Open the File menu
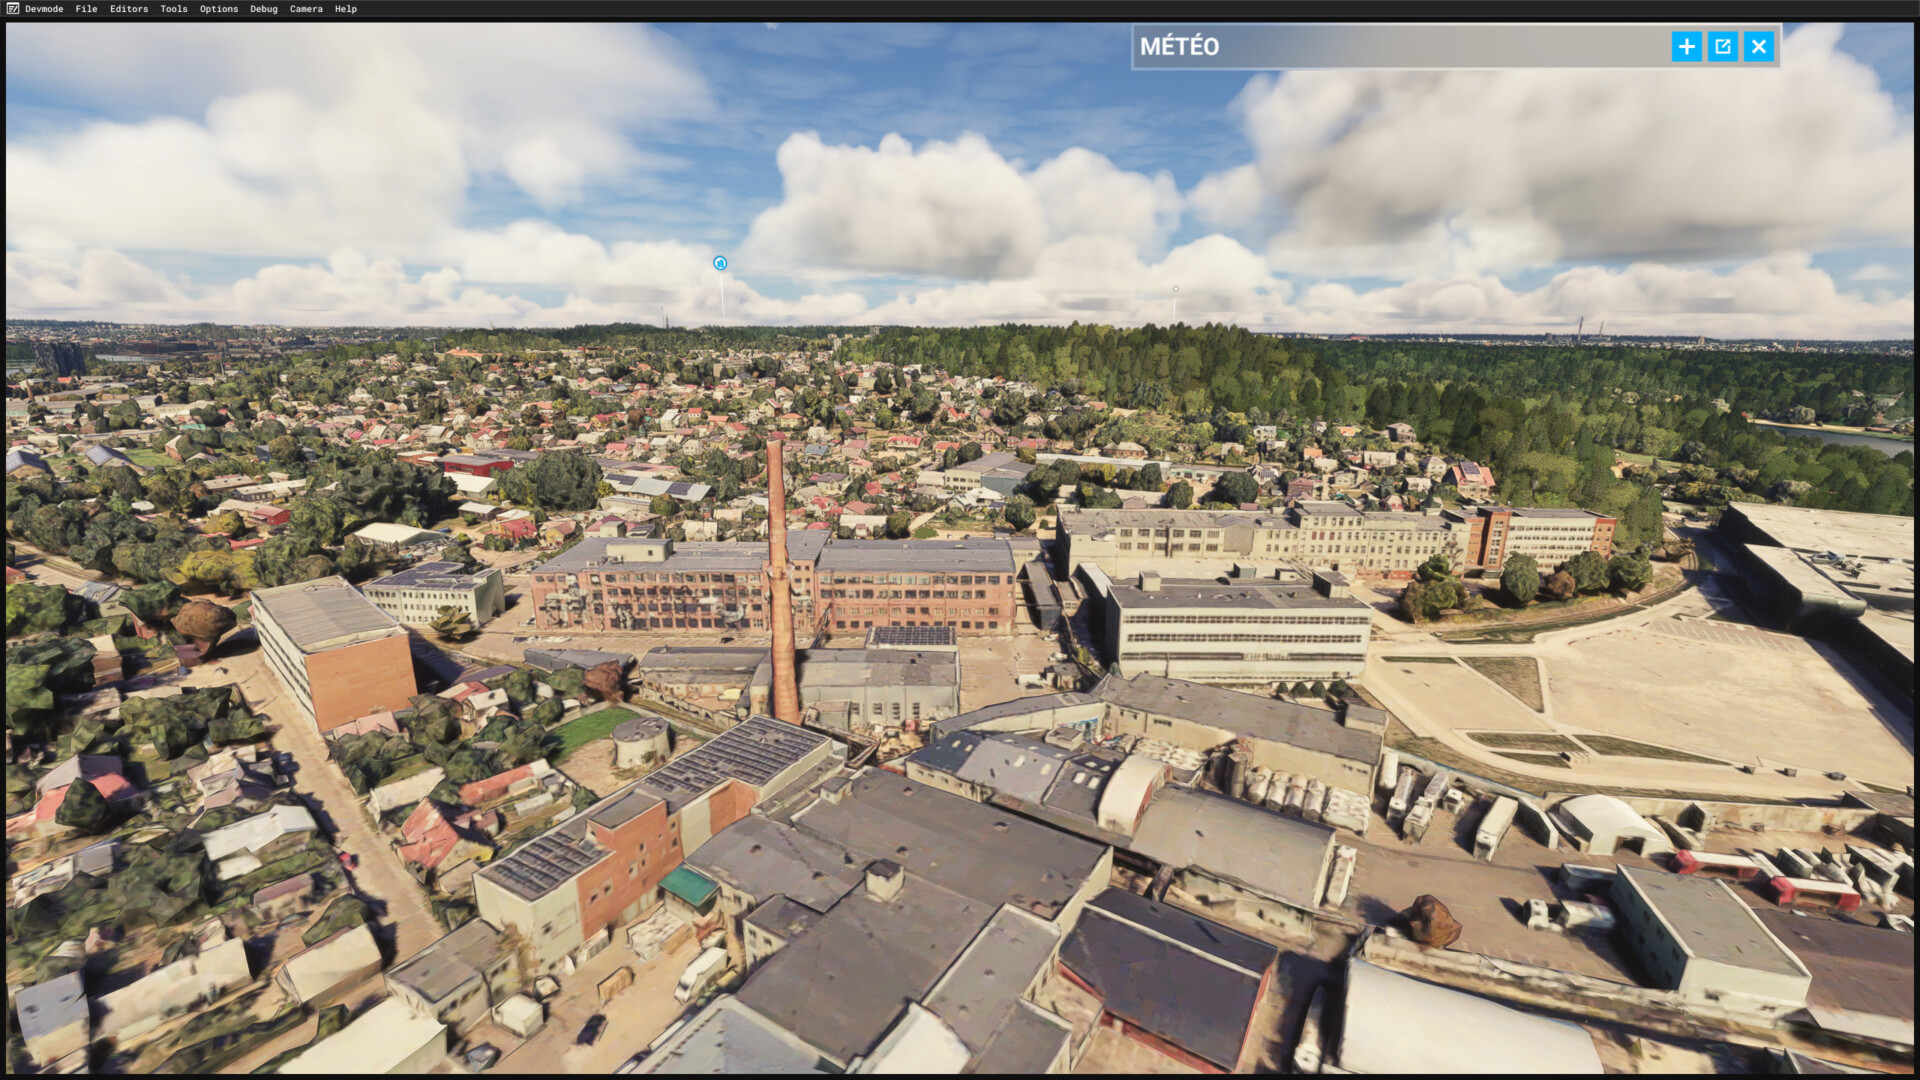Image resolution: width=1920 pixels, height=1080 pixels. point(87,9)
